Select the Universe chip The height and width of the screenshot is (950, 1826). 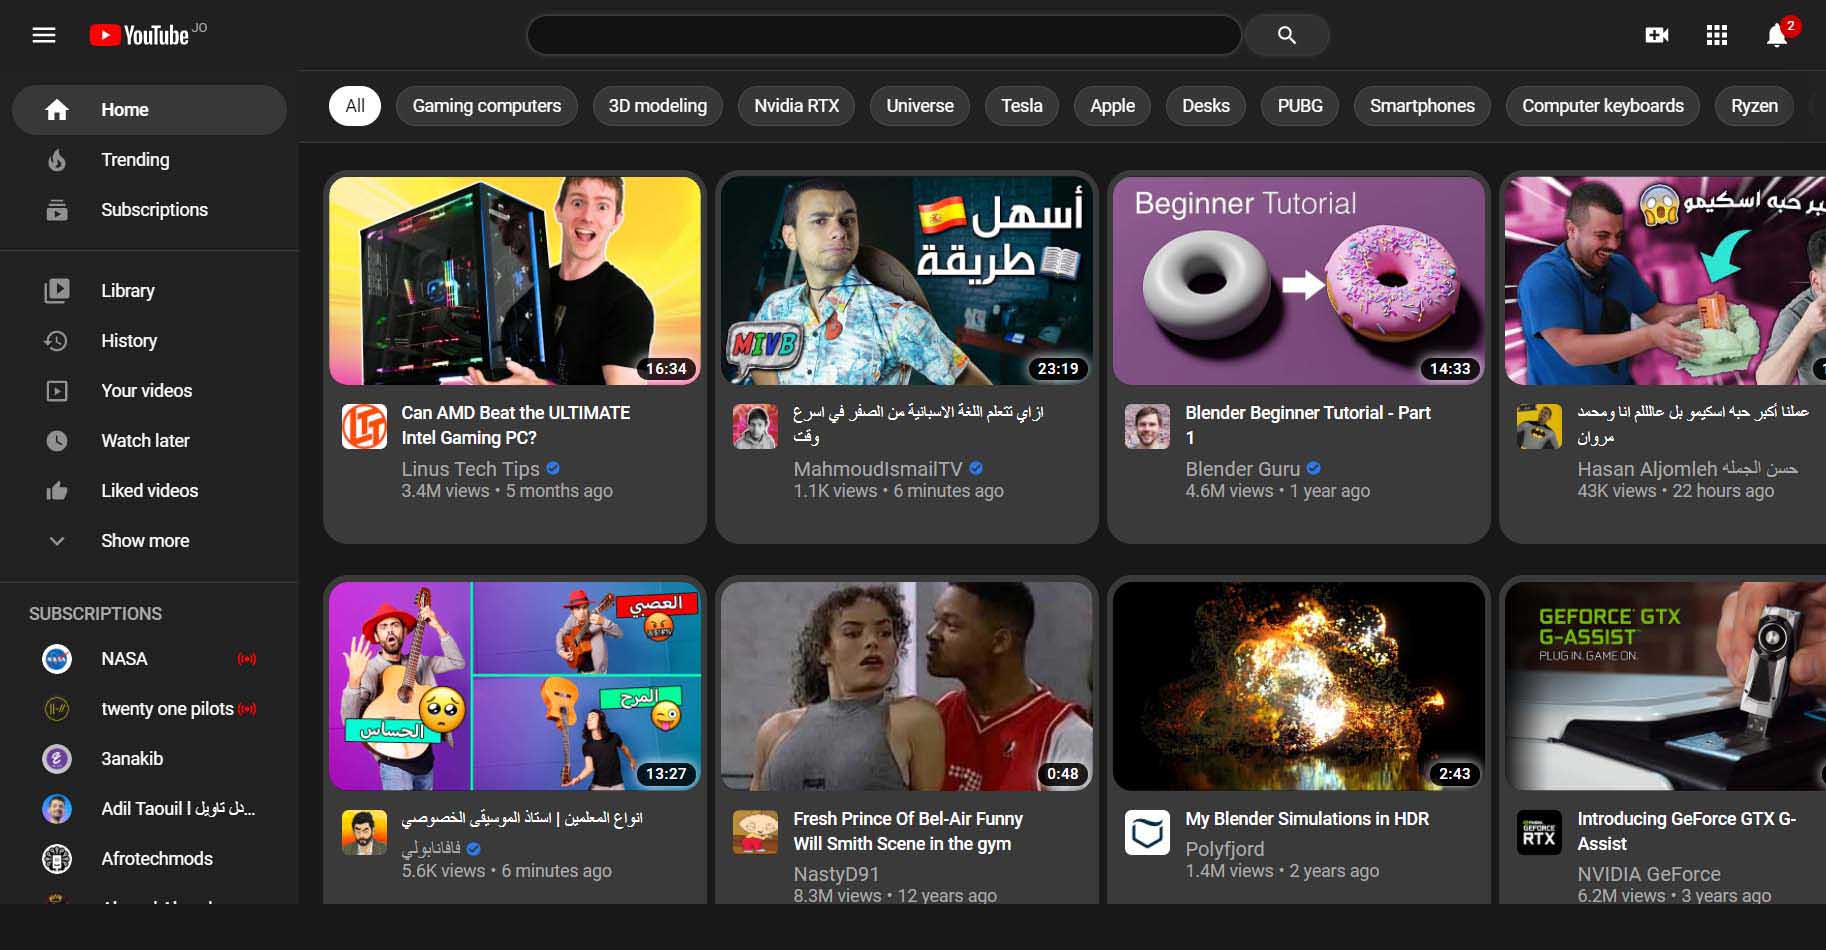tap(920, 106)
